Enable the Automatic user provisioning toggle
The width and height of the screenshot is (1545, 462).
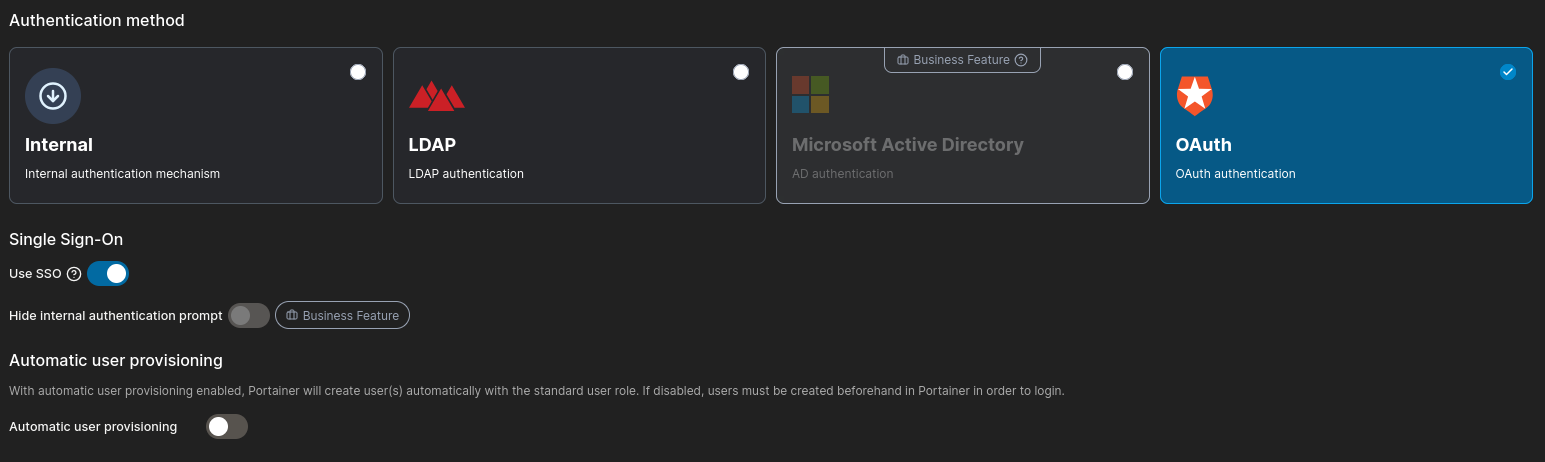coord(227,427)
